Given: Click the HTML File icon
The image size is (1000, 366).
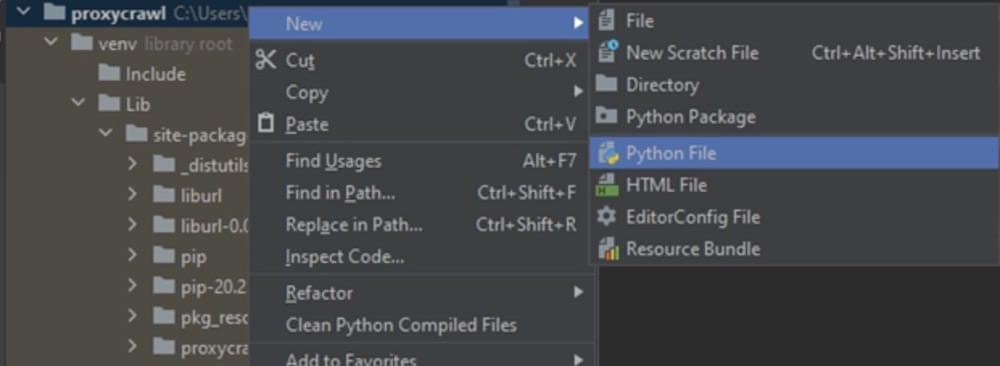Looking at the screenshot, I should pyautogui.click(x=607, y=185).
